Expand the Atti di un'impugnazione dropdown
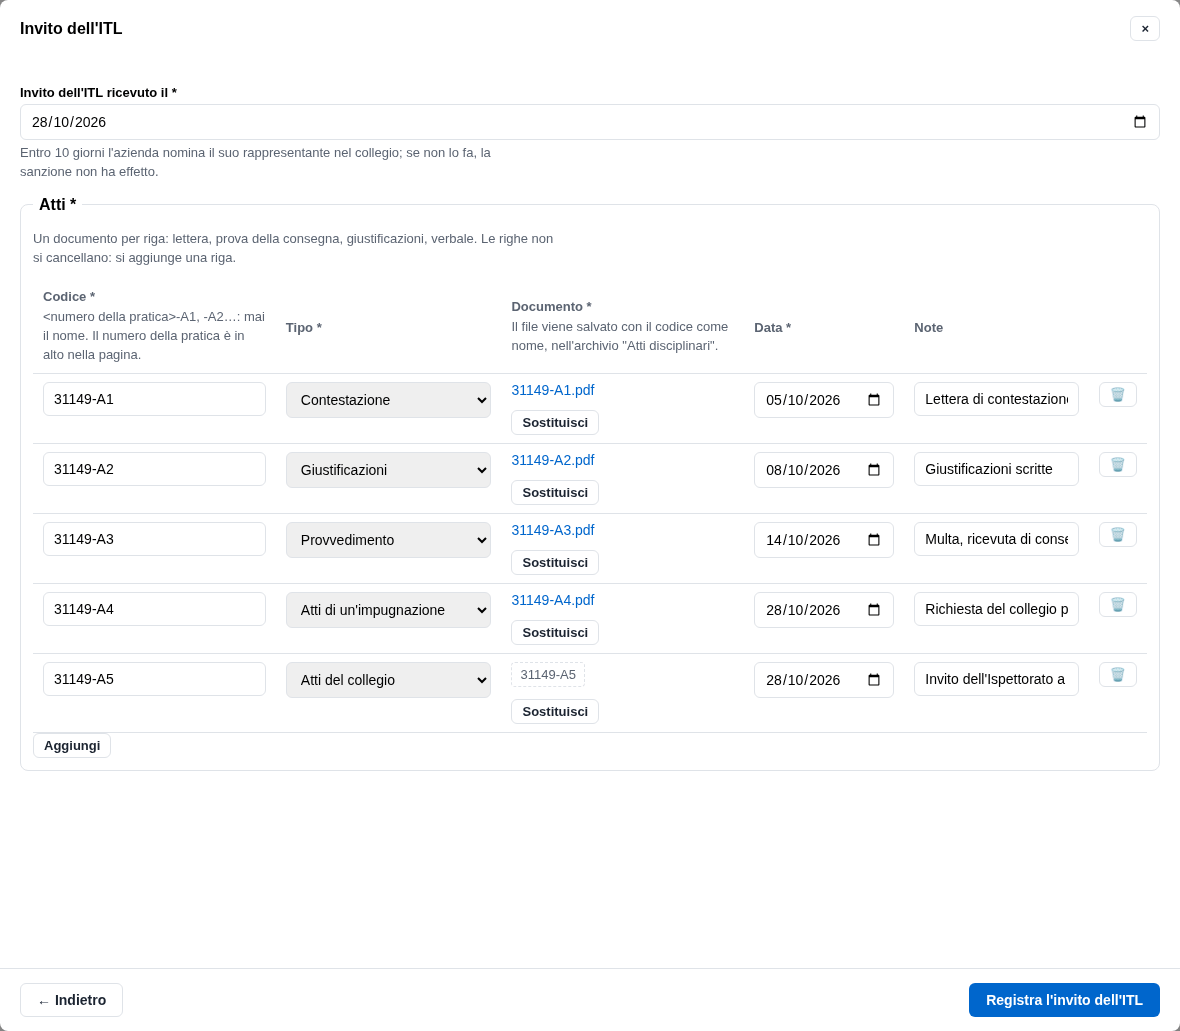The height and width of the screenshot is (1031, 1180). pos(388,610)
